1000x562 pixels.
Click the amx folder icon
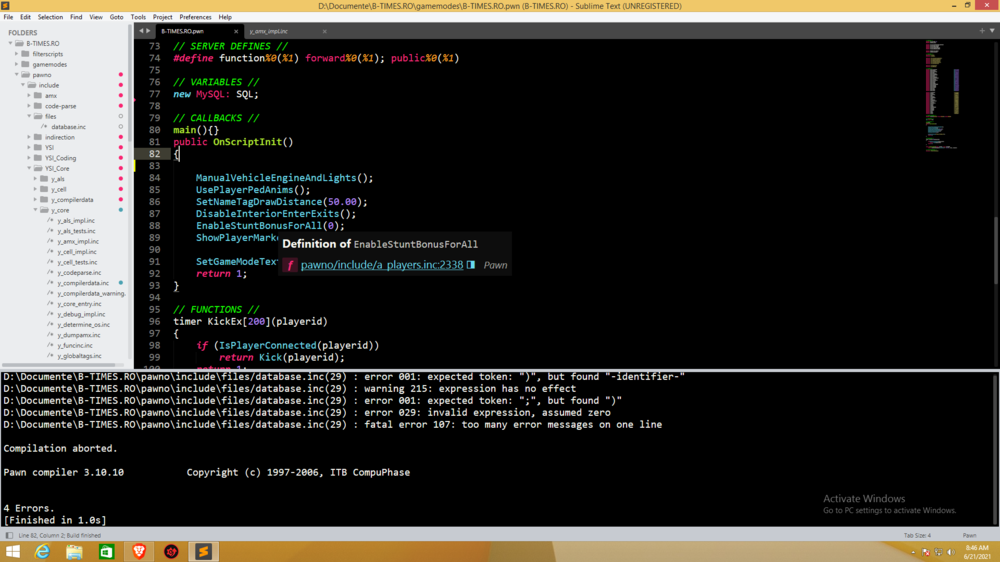click(38, 96)
